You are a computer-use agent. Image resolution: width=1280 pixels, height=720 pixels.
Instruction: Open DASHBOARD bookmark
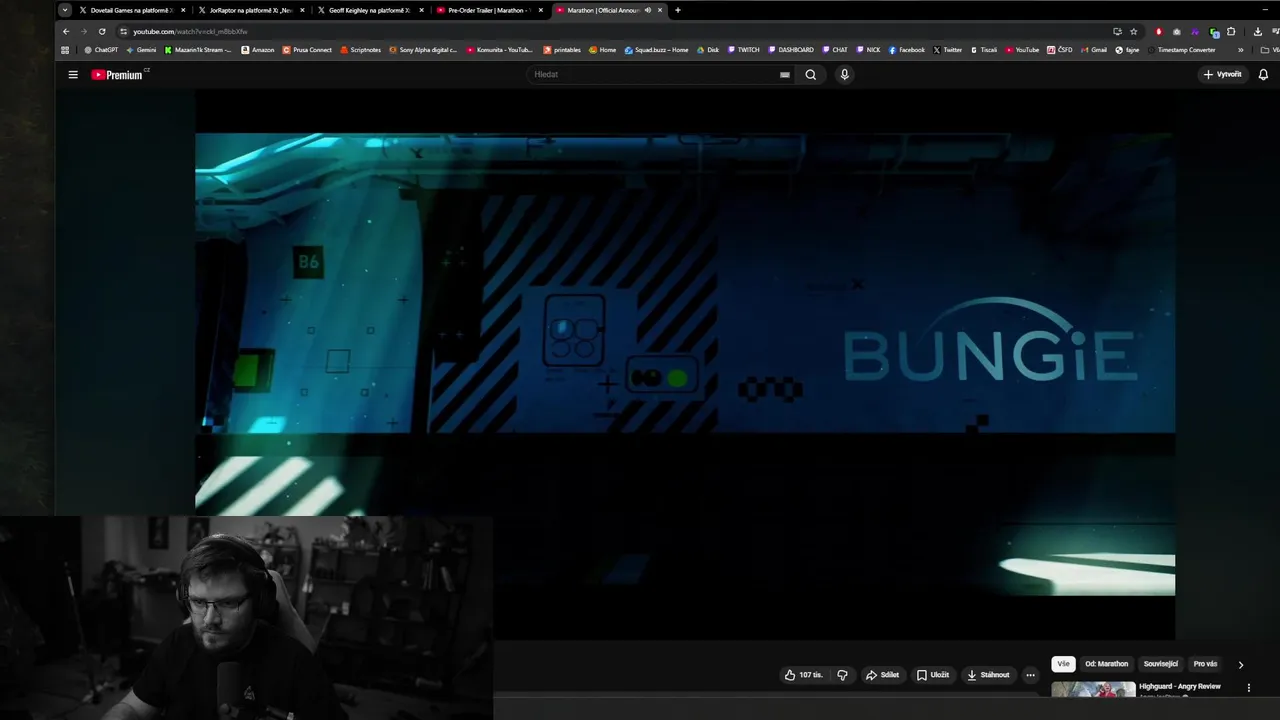pyautogui.click(x=791, y=50)
